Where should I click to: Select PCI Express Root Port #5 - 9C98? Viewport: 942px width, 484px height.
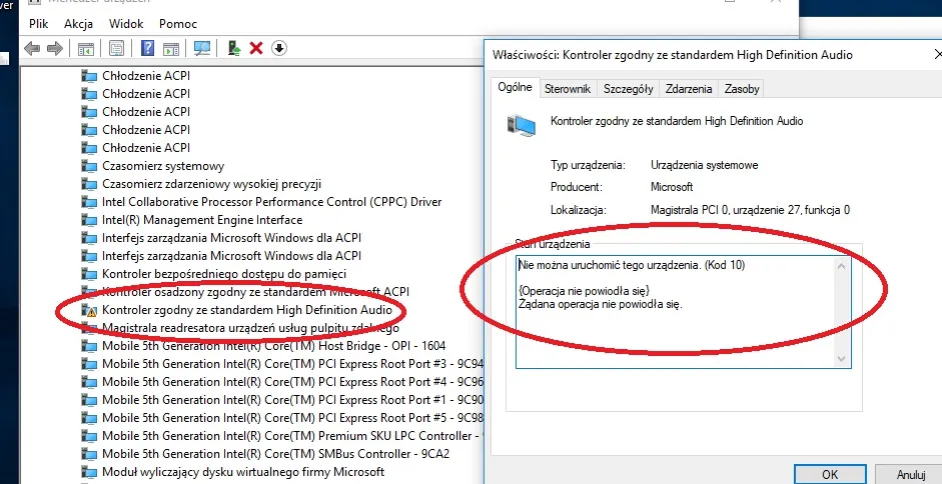click(293, 417)
